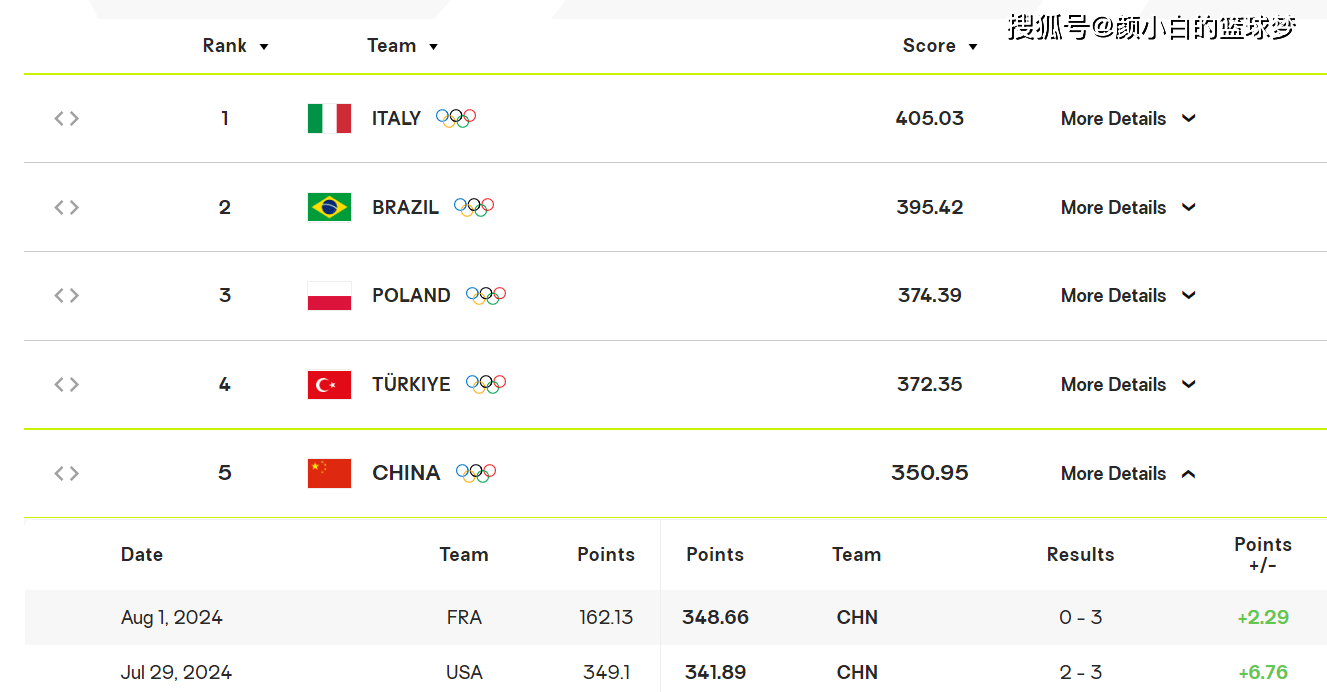Click the China flag icon
1327x692 pixels.
[329, 473]
